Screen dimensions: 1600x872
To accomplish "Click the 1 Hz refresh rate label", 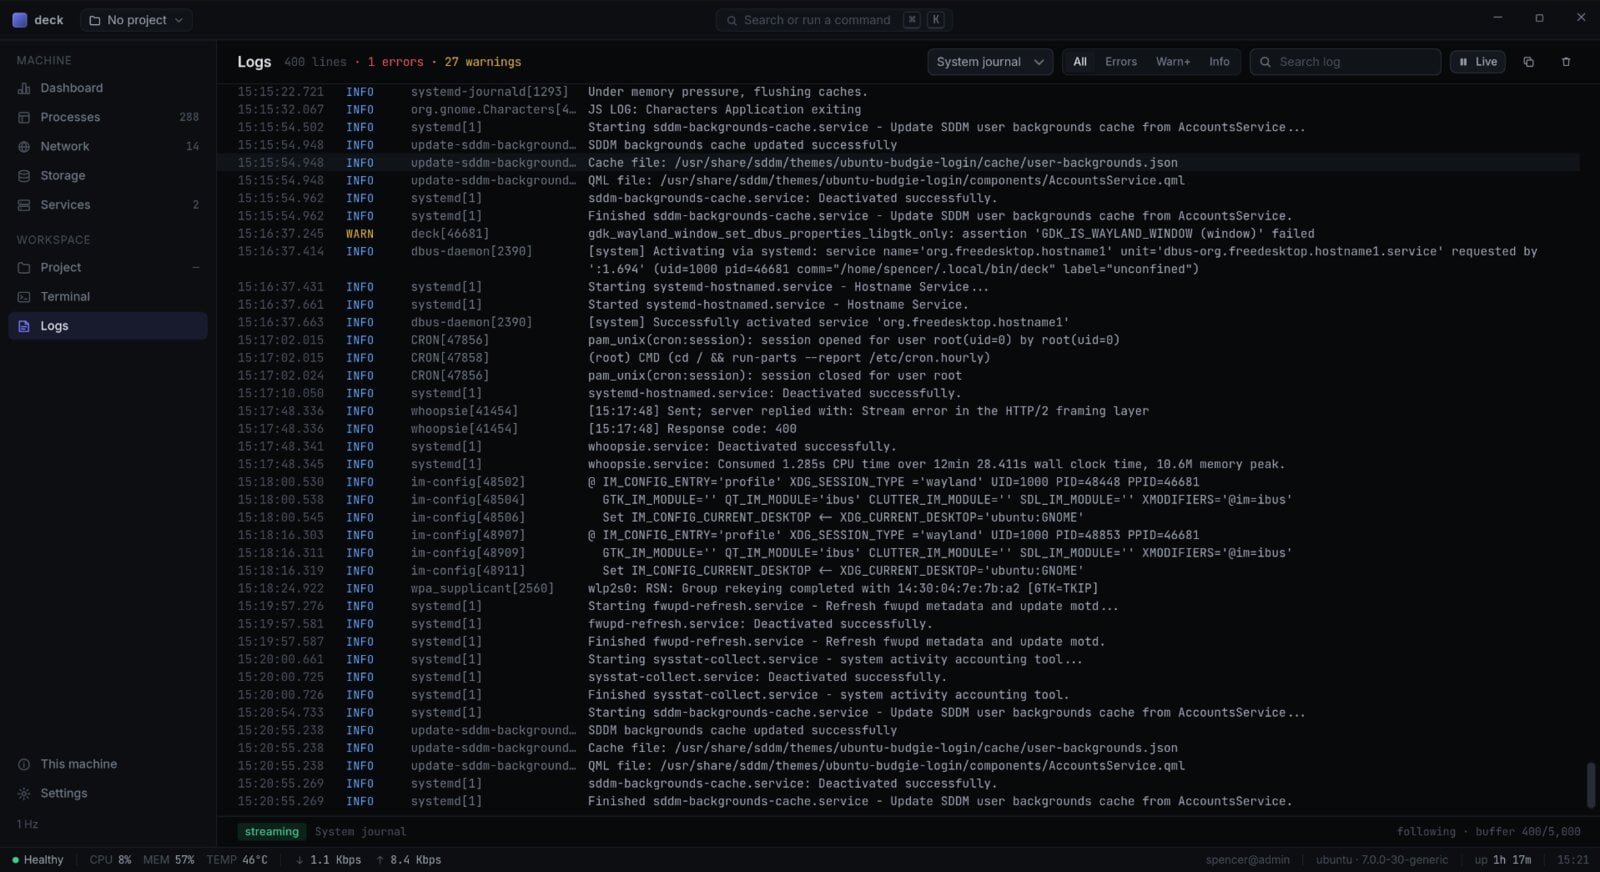I will coord(28,825).
